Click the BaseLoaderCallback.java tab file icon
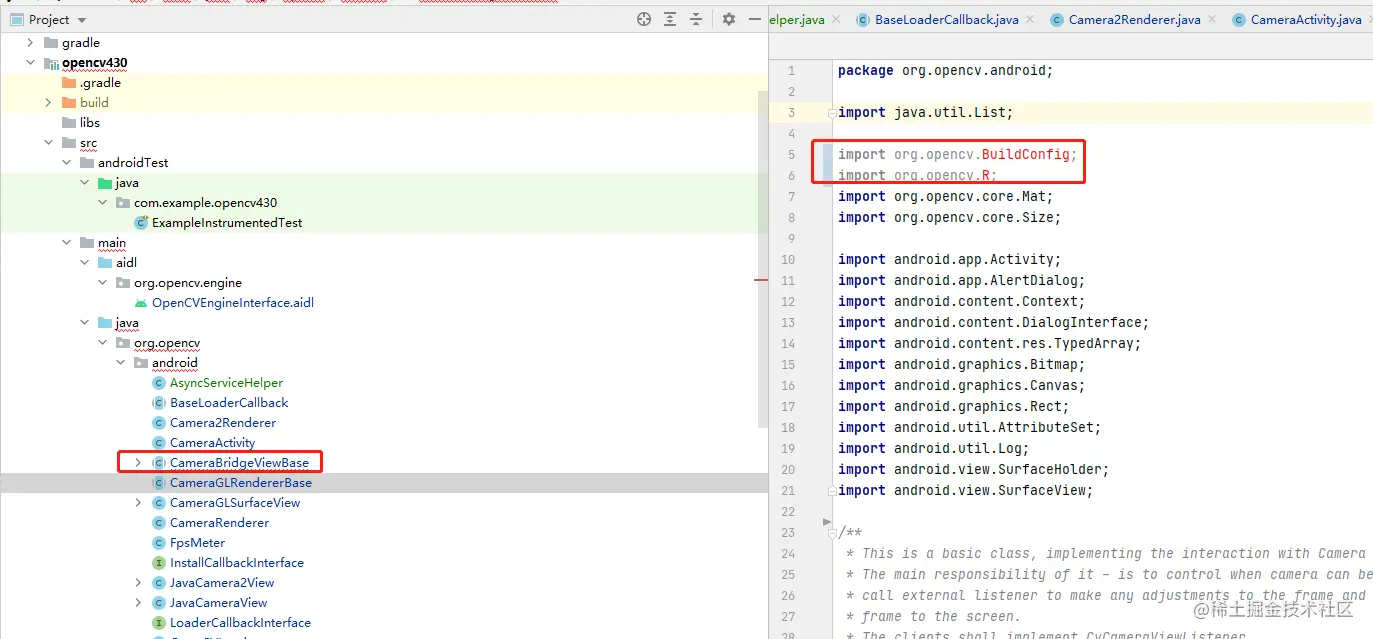The image size is (1373, 639). coord(863,19)
